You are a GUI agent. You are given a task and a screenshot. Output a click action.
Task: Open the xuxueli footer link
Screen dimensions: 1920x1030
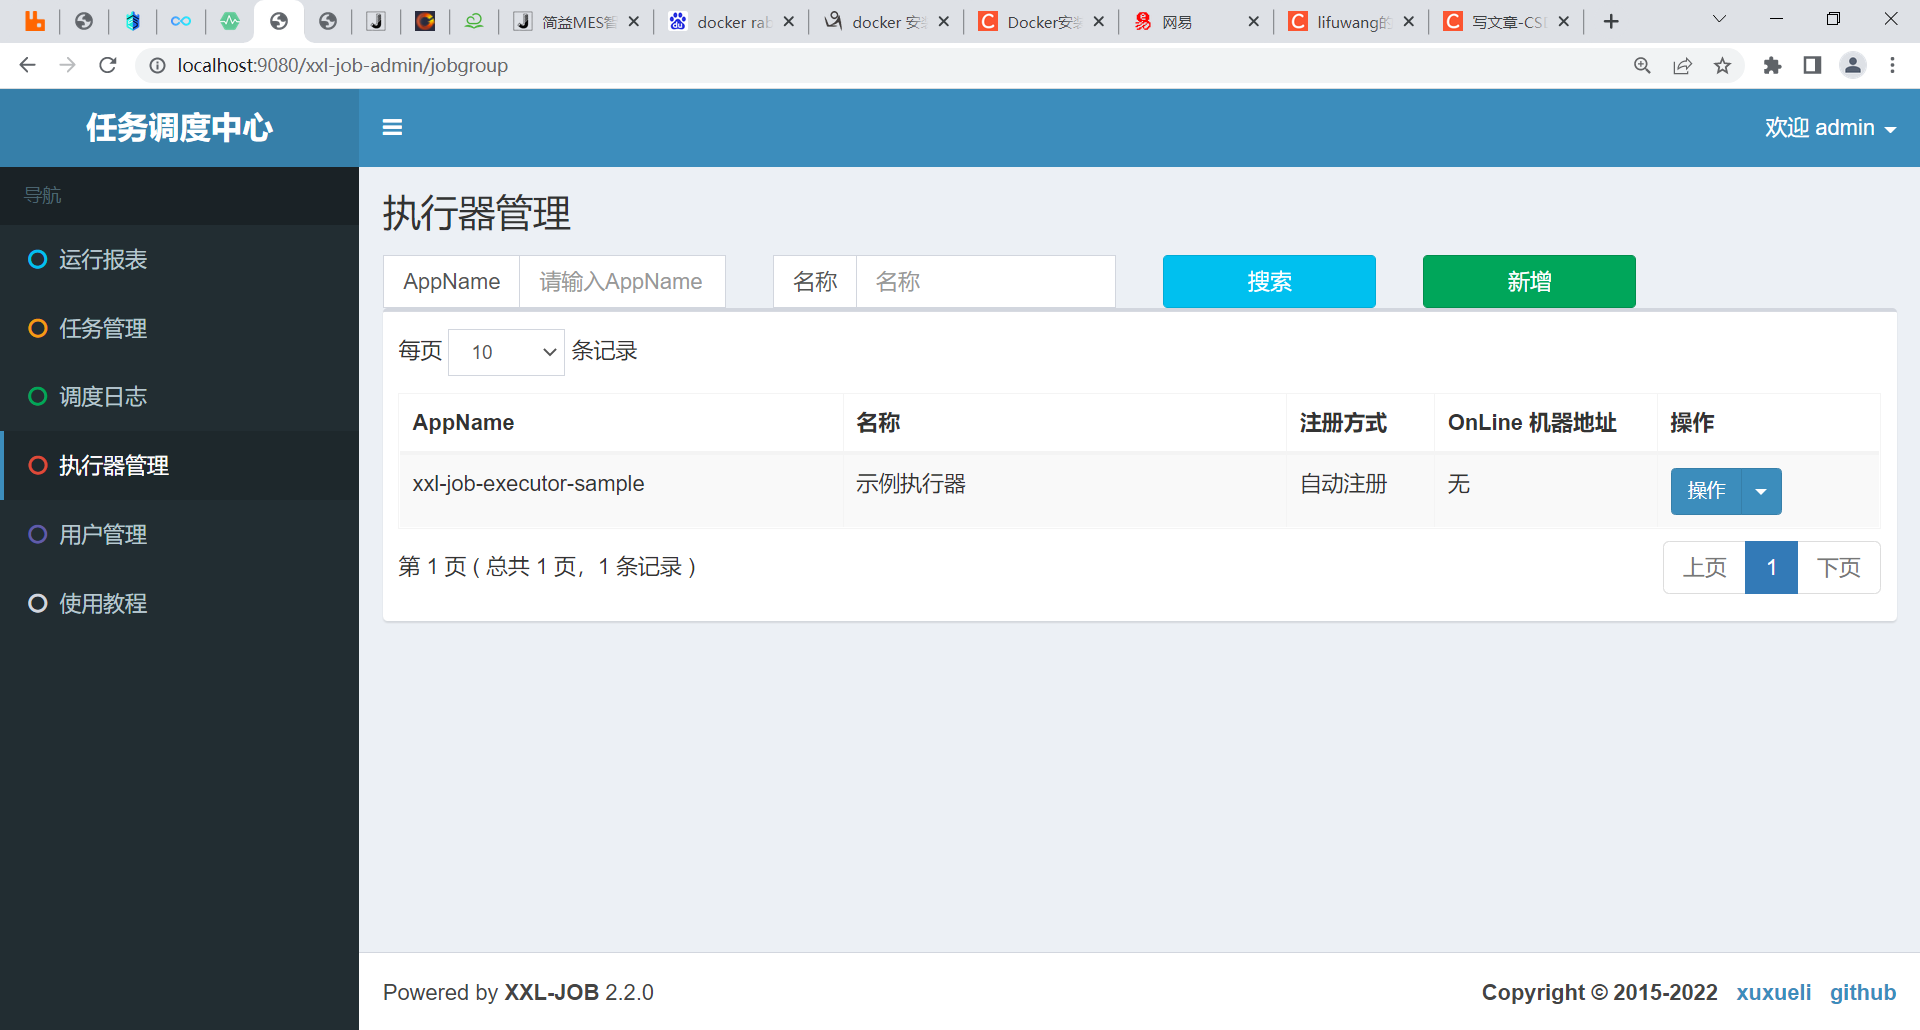[x=1774, y=992]
